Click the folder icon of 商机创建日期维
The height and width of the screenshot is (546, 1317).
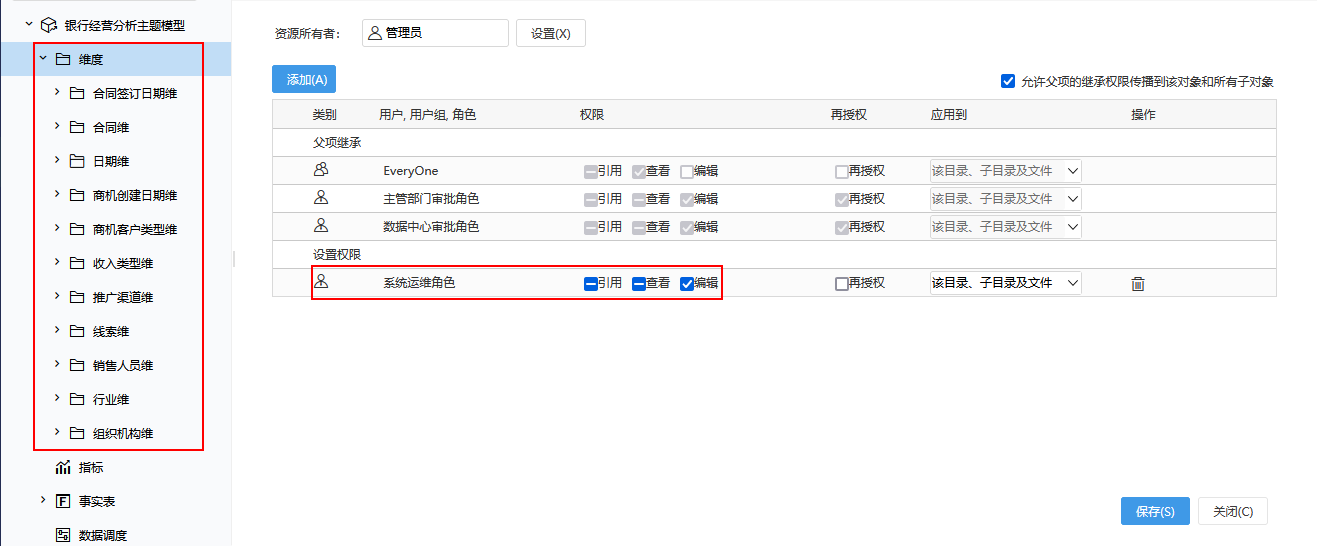coord(76,195)
